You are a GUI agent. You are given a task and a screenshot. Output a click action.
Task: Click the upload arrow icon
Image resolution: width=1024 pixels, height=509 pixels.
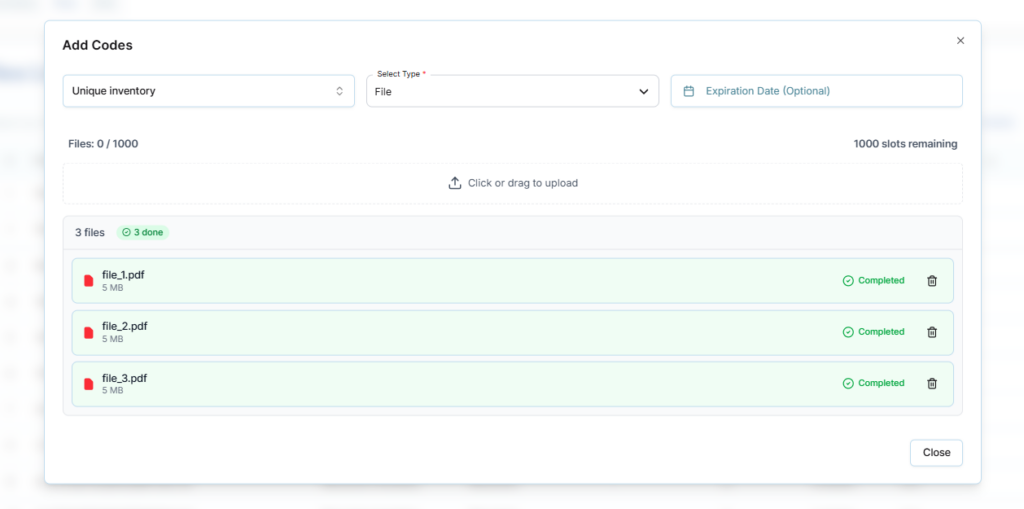pos(455,183)
